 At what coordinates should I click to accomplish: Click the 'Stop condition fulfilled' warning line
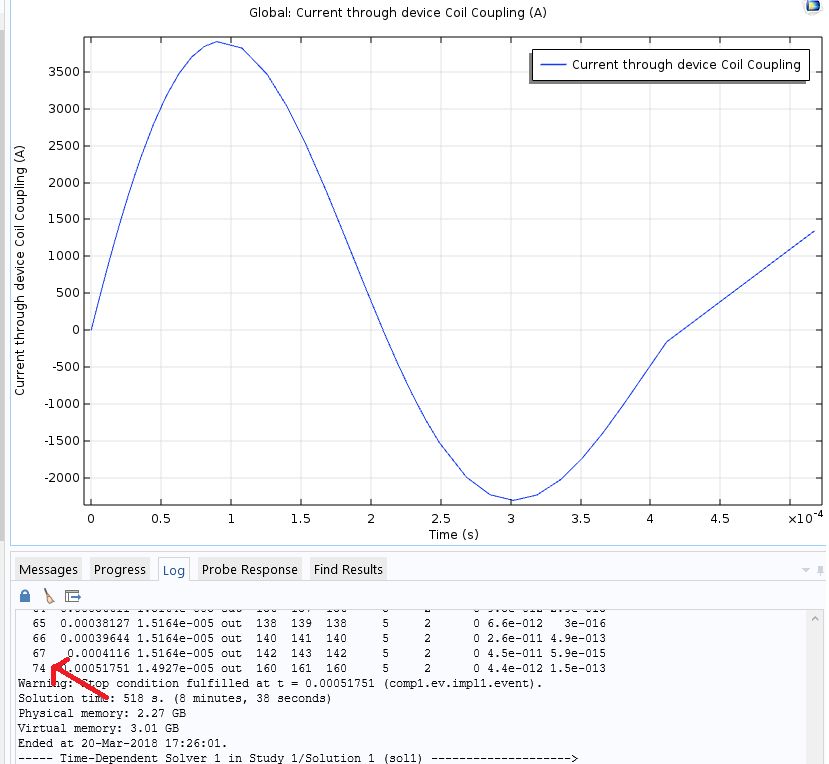point(280,683)
